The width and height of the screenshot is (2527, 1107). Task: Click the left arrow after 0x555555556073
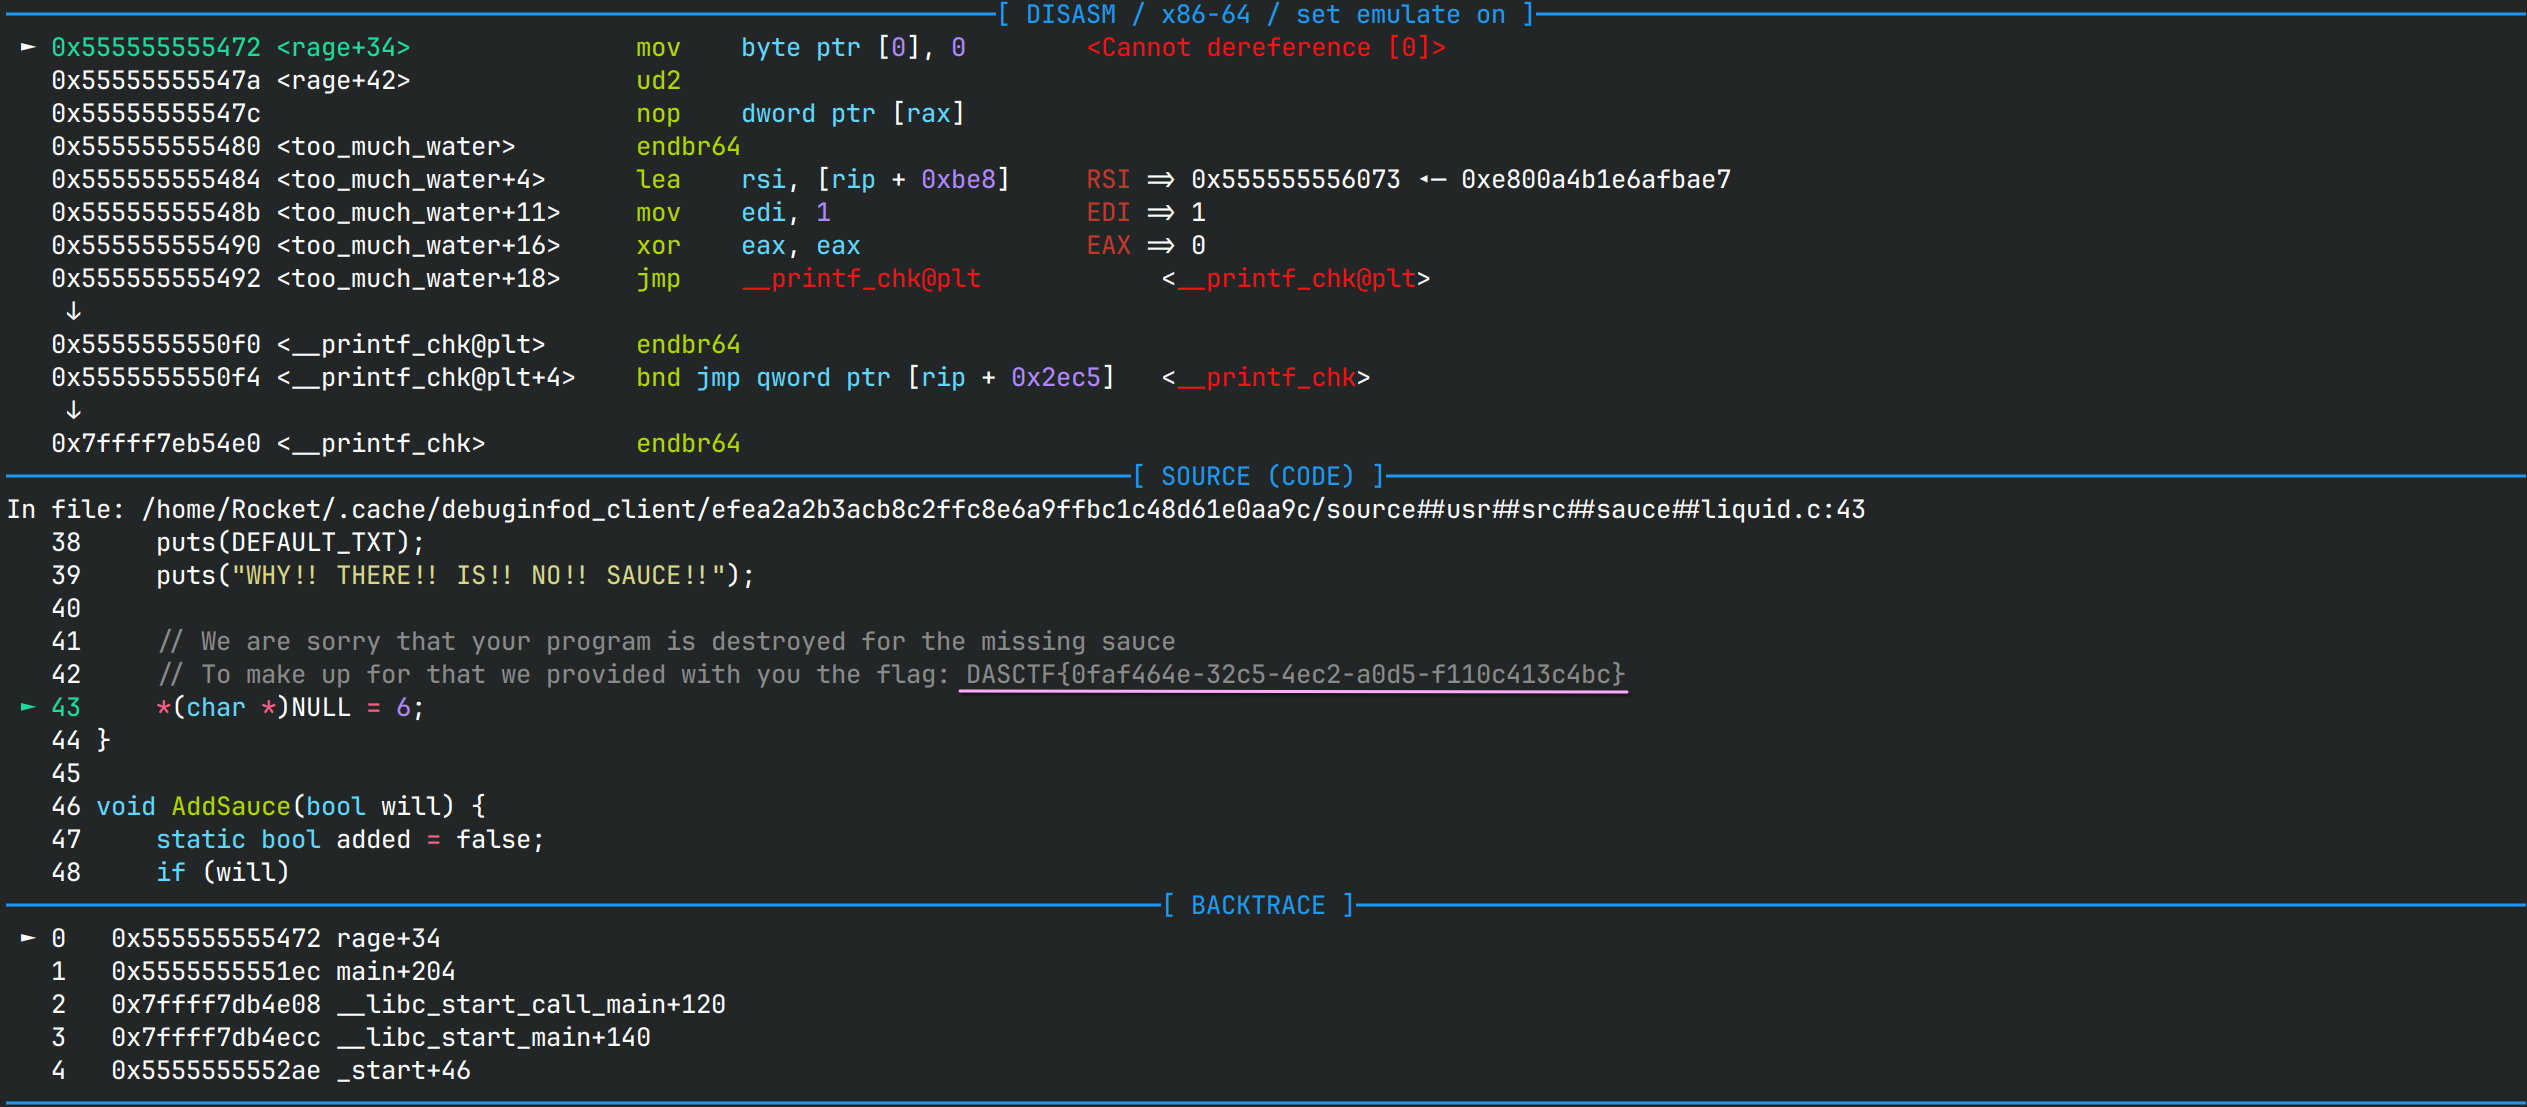1432,179
